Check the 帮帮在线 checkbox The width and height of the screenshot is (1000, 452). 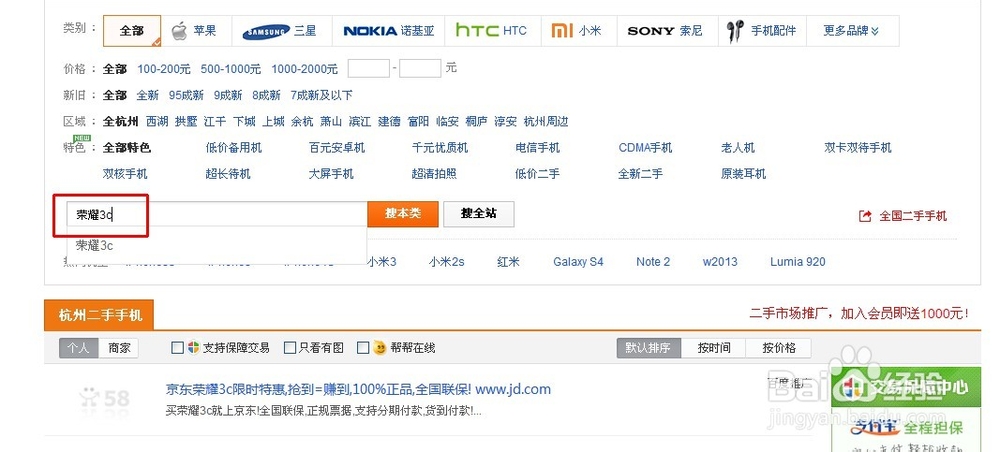click(363, 348)
